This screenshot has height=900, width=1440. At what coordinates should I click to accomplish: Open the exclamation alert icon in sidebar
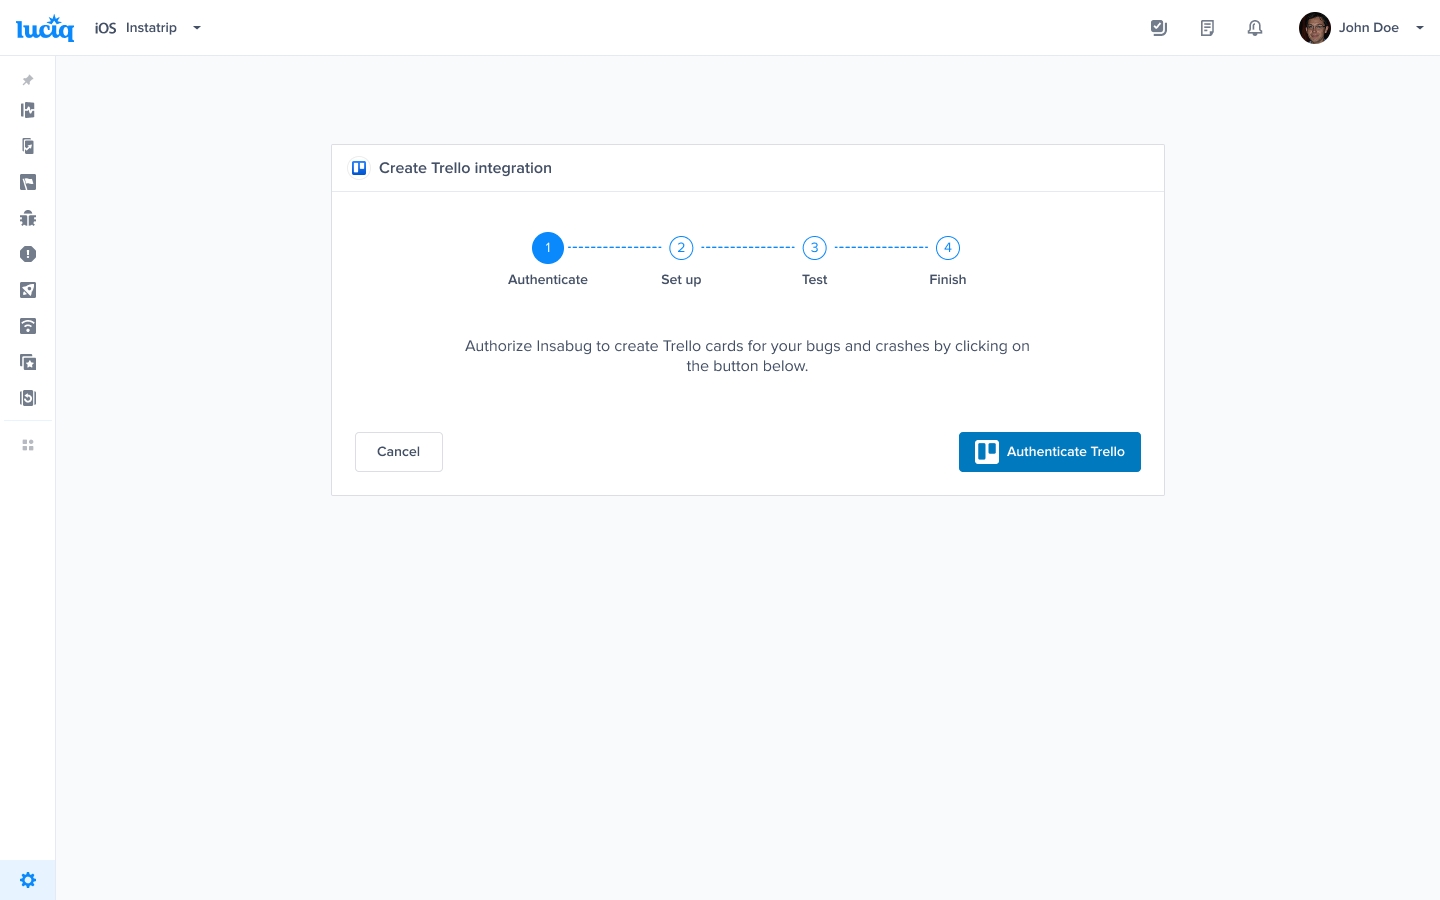coord(28,254)
